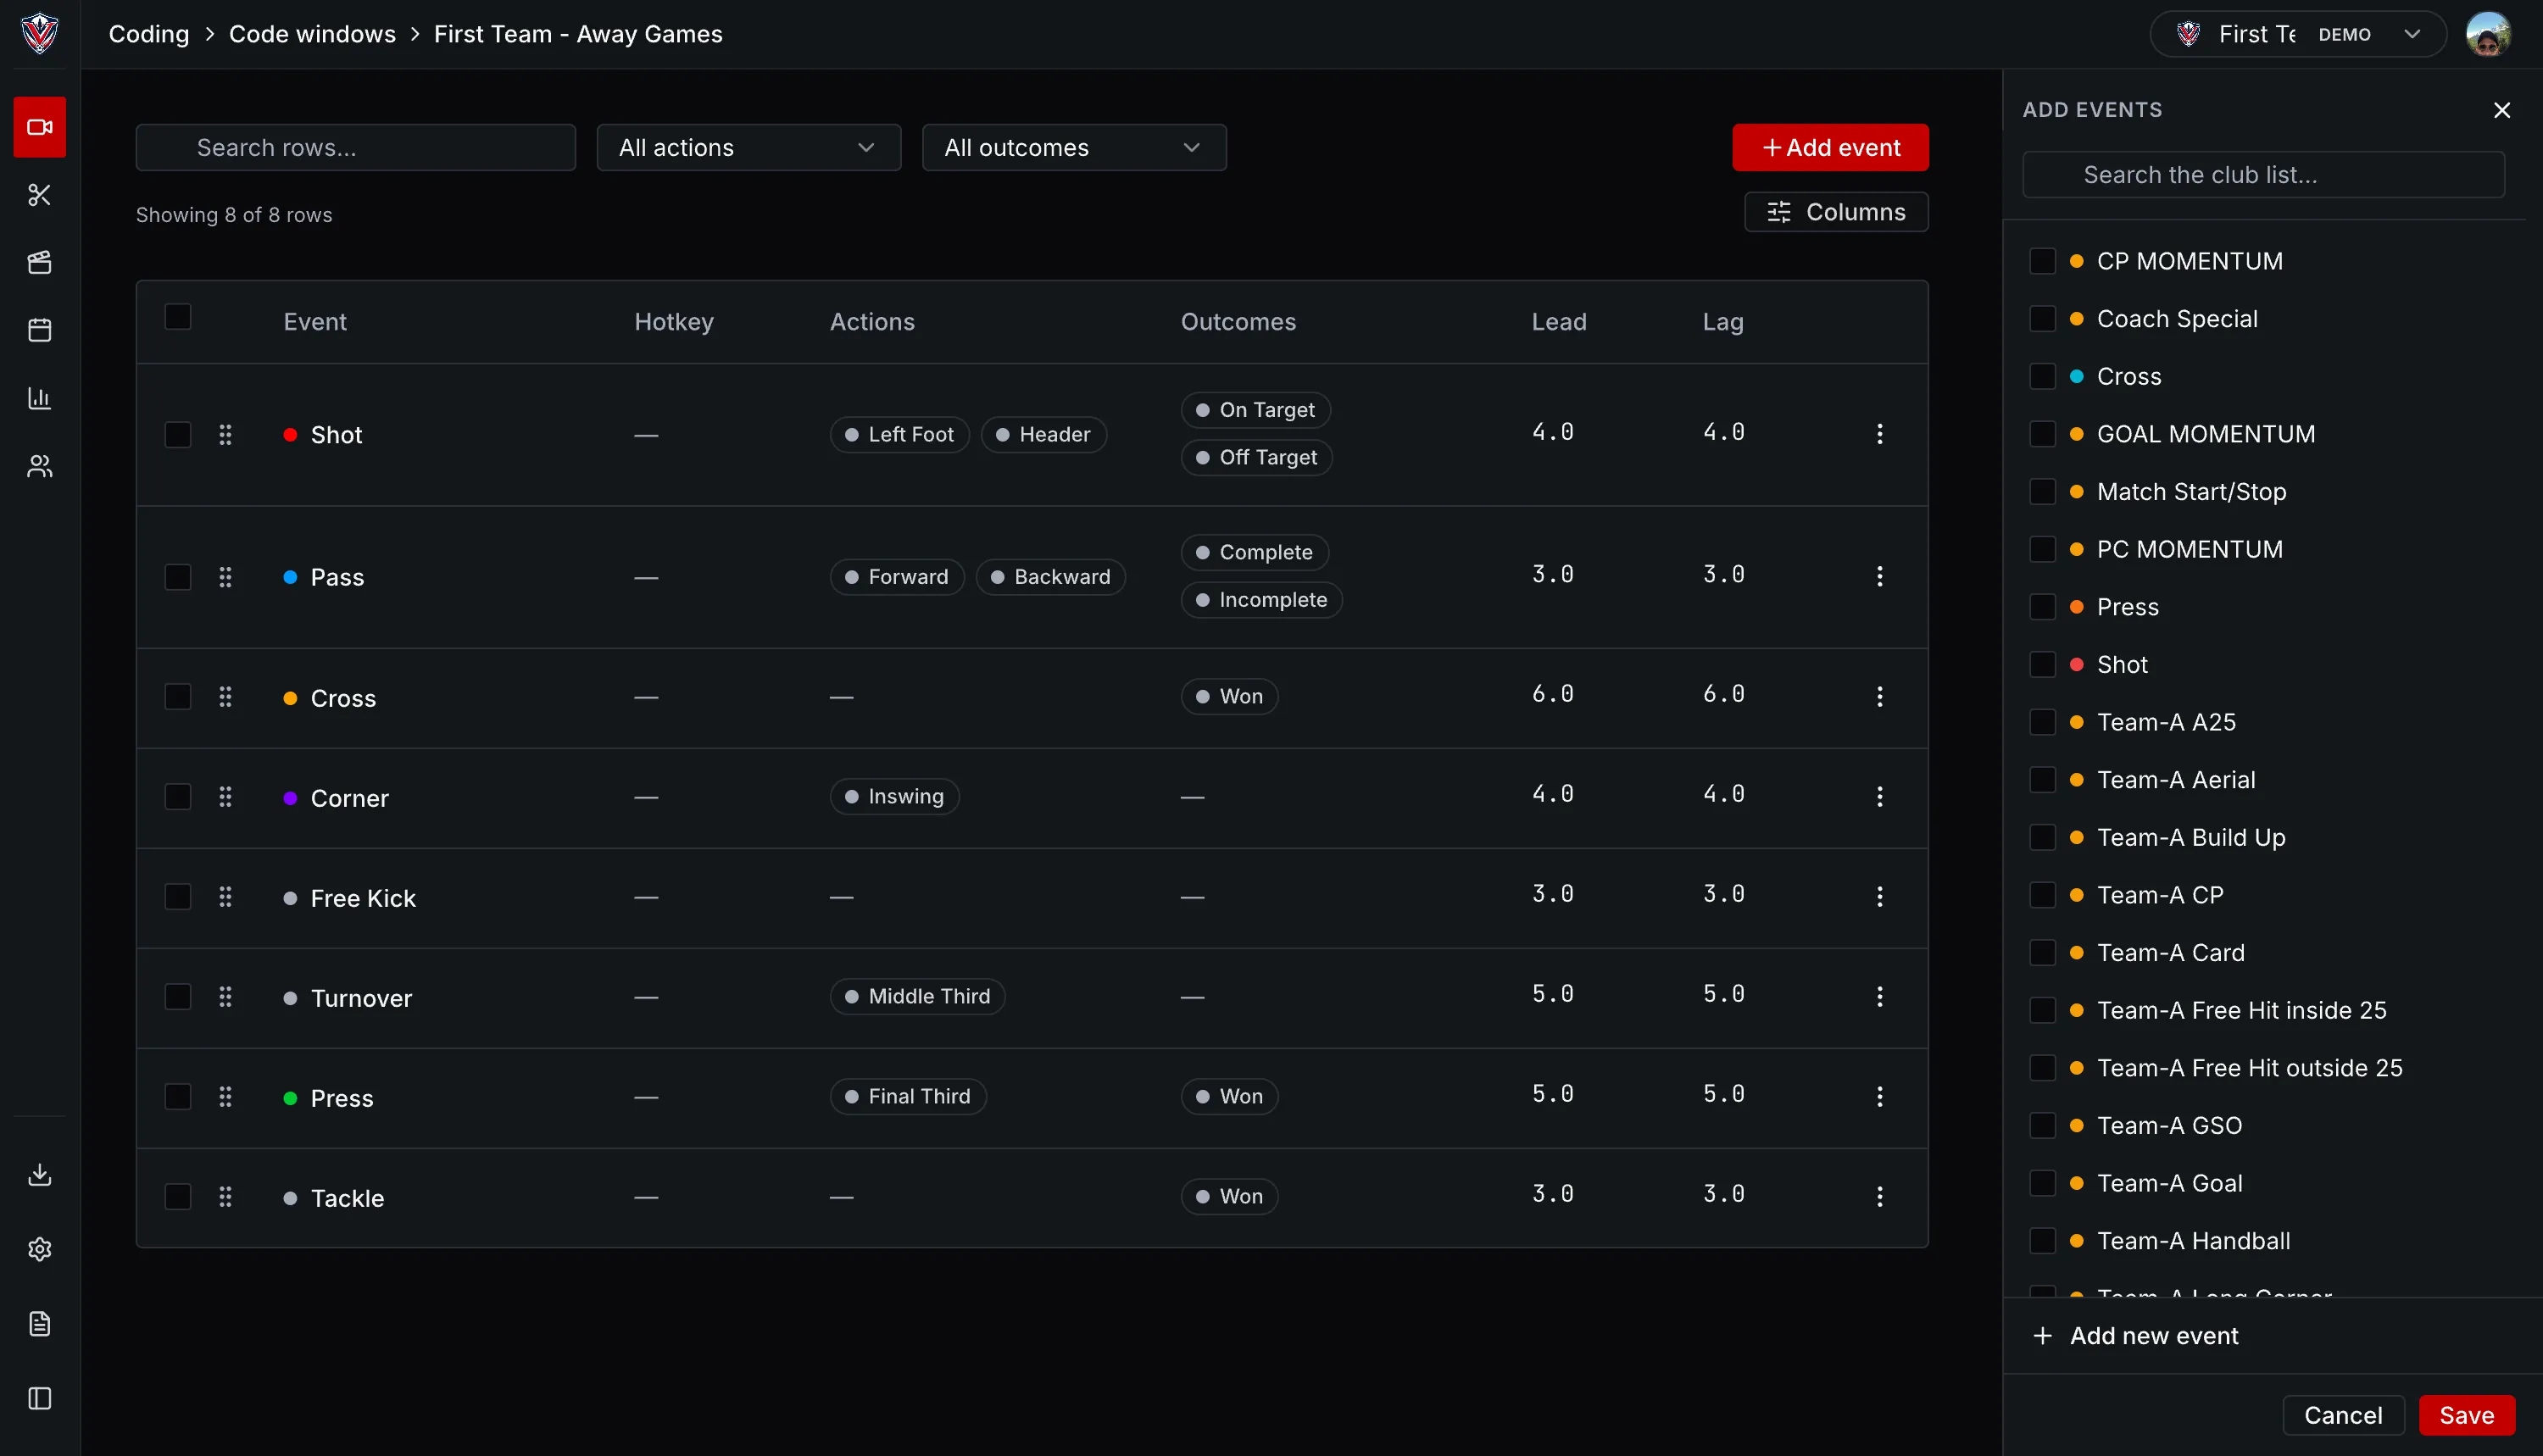Click the On Target outcome tag
2543x1456 pixels.
[x=1256, y=410]
